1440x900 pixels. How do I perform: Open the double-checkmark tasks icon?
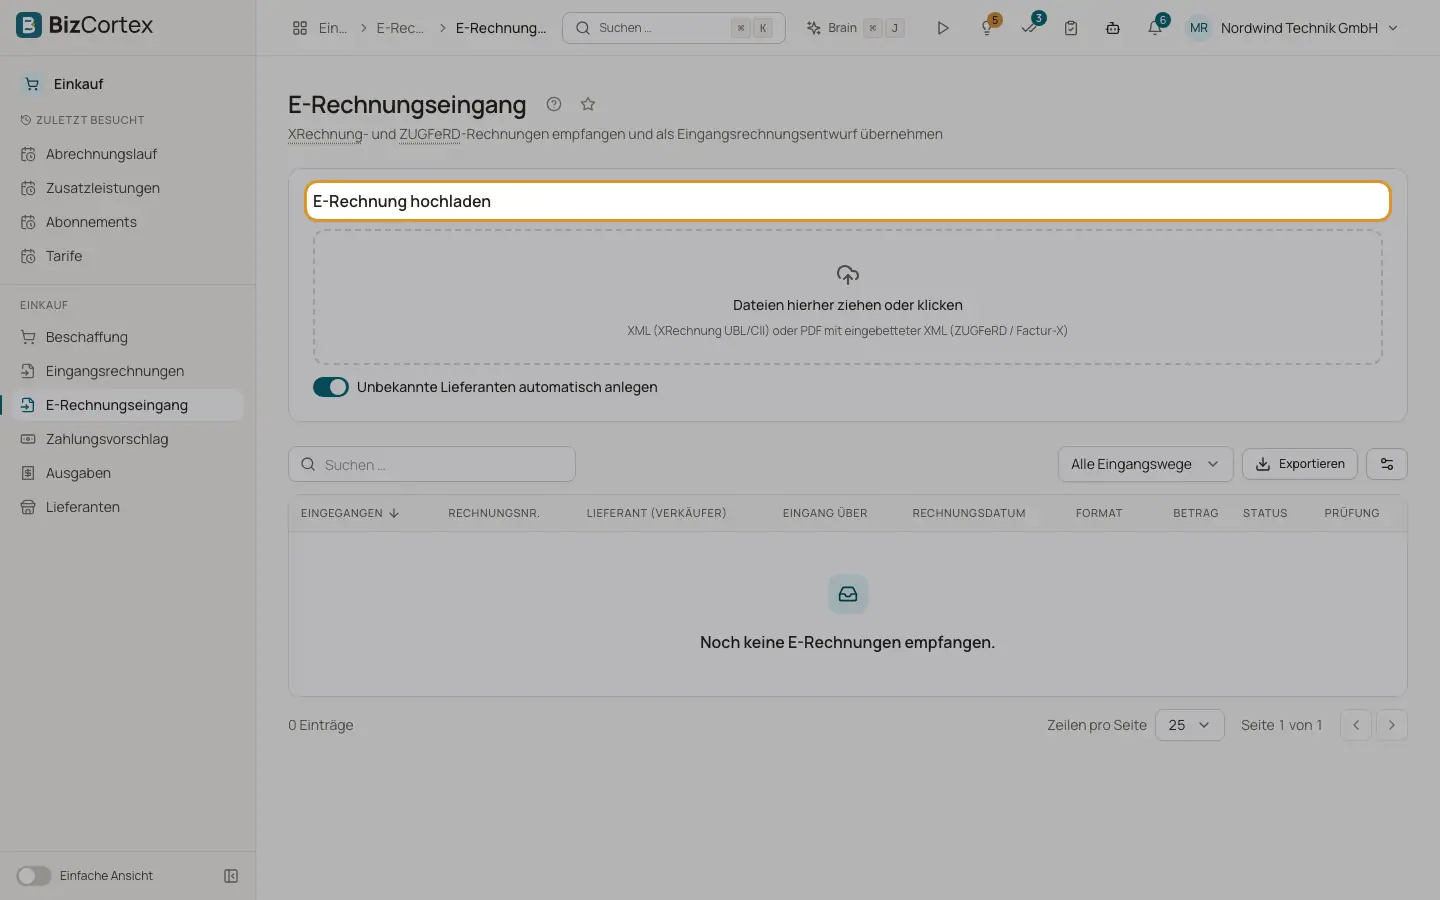coord(1029,28)
